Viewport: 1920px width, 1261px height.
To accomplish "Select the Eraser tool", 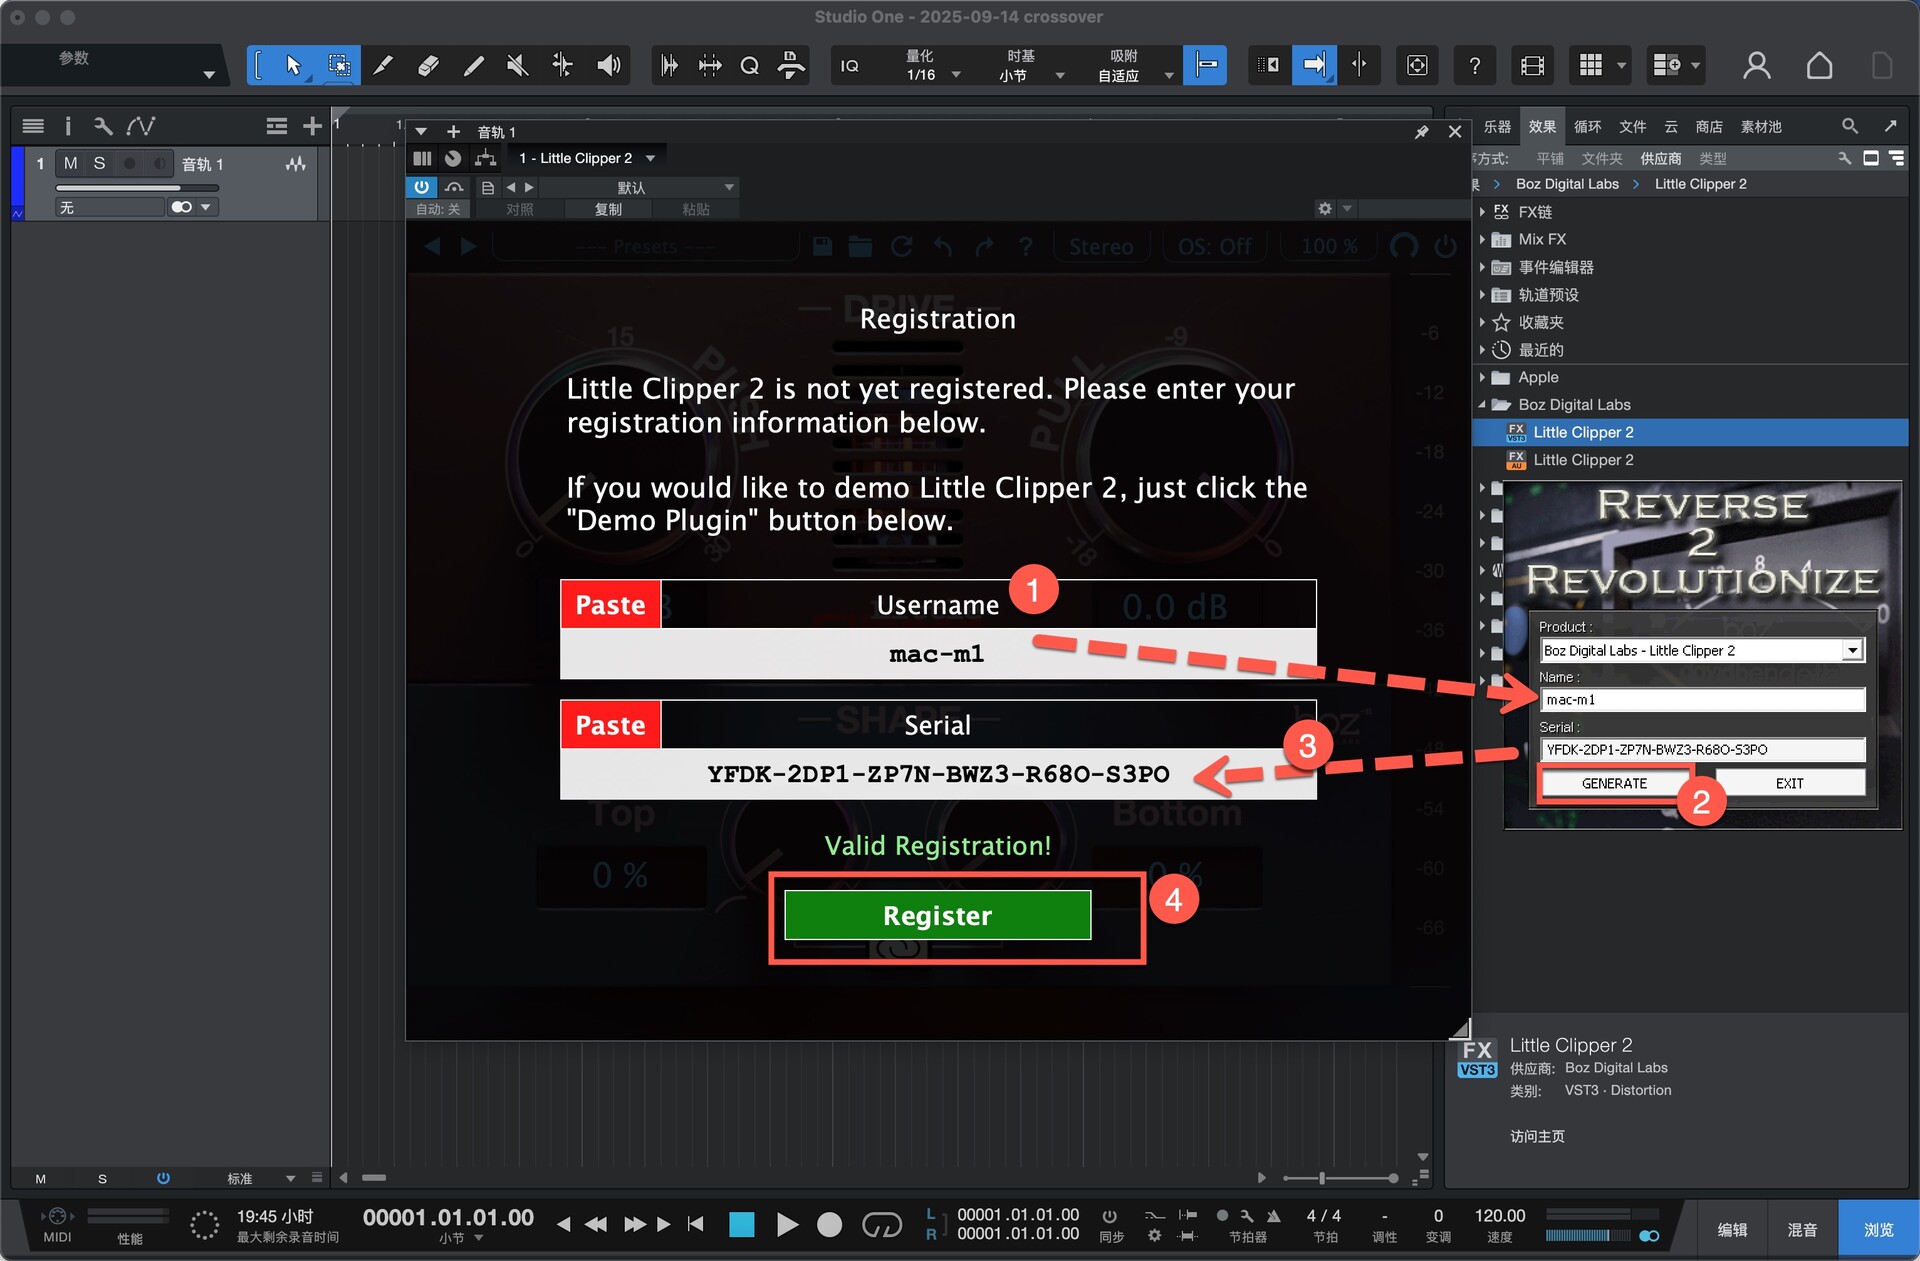I will click(428, 66).
